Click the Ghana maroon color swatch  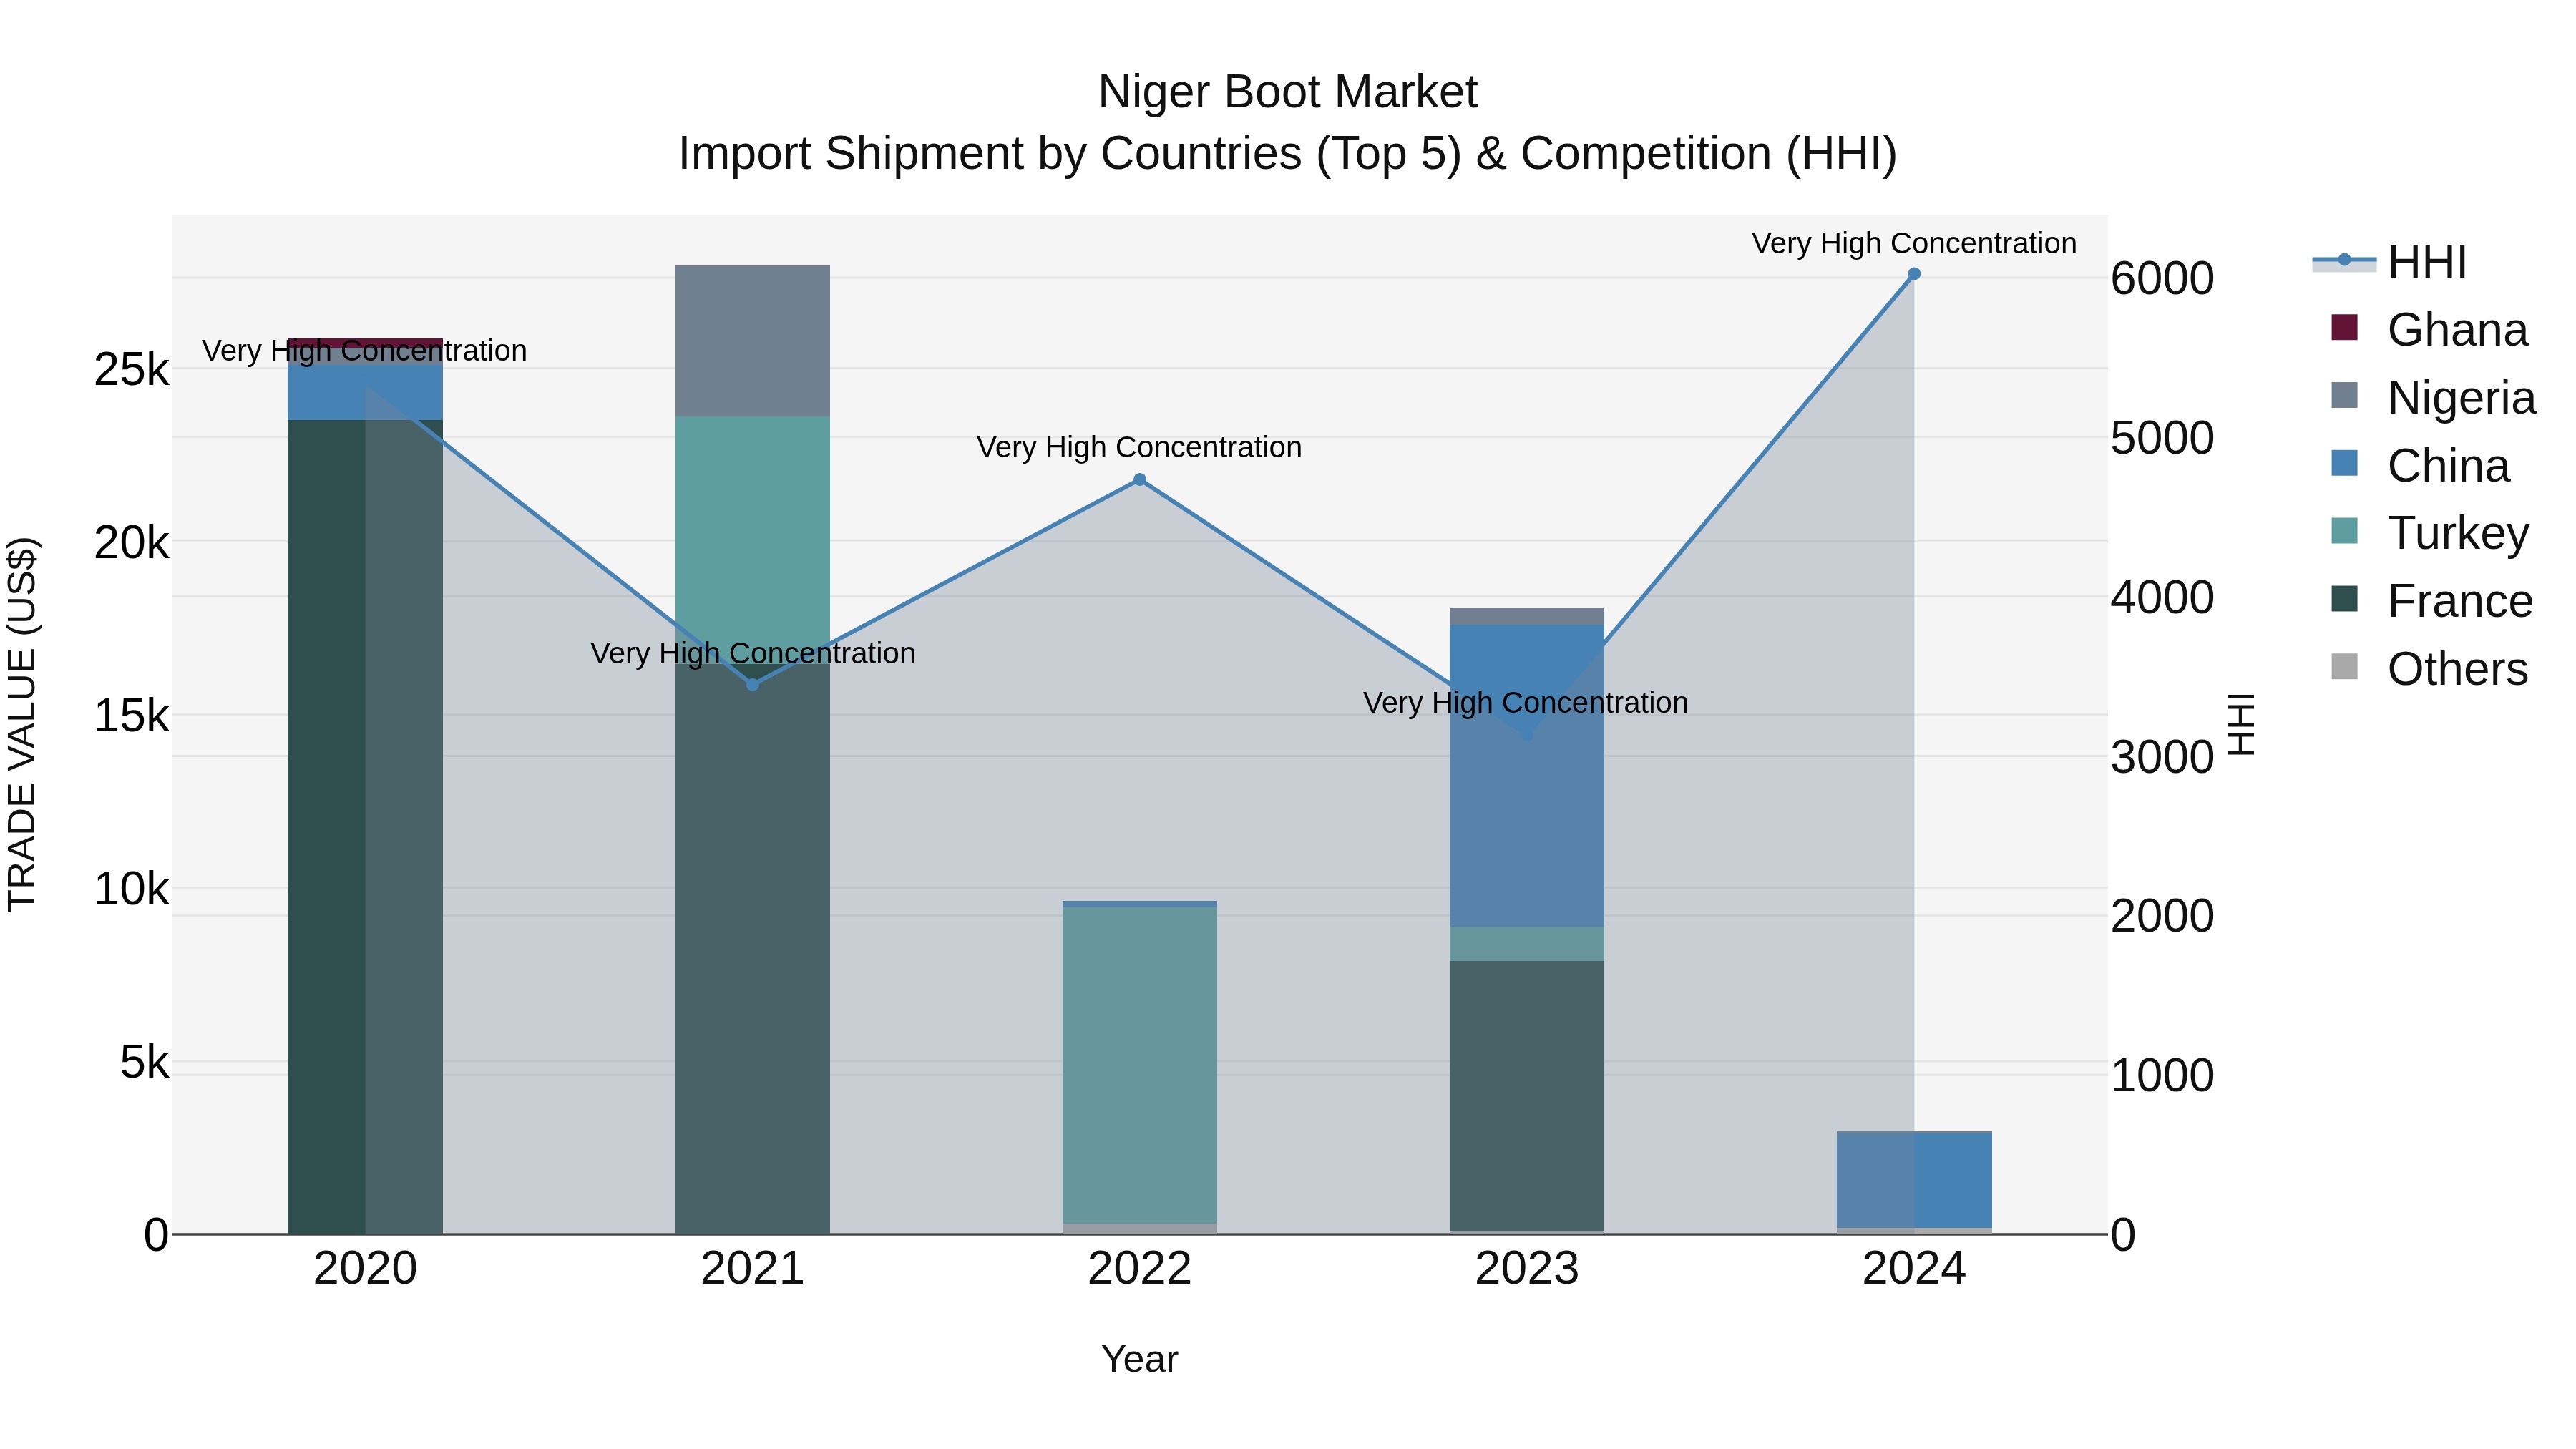click(x=2344, y=327)
